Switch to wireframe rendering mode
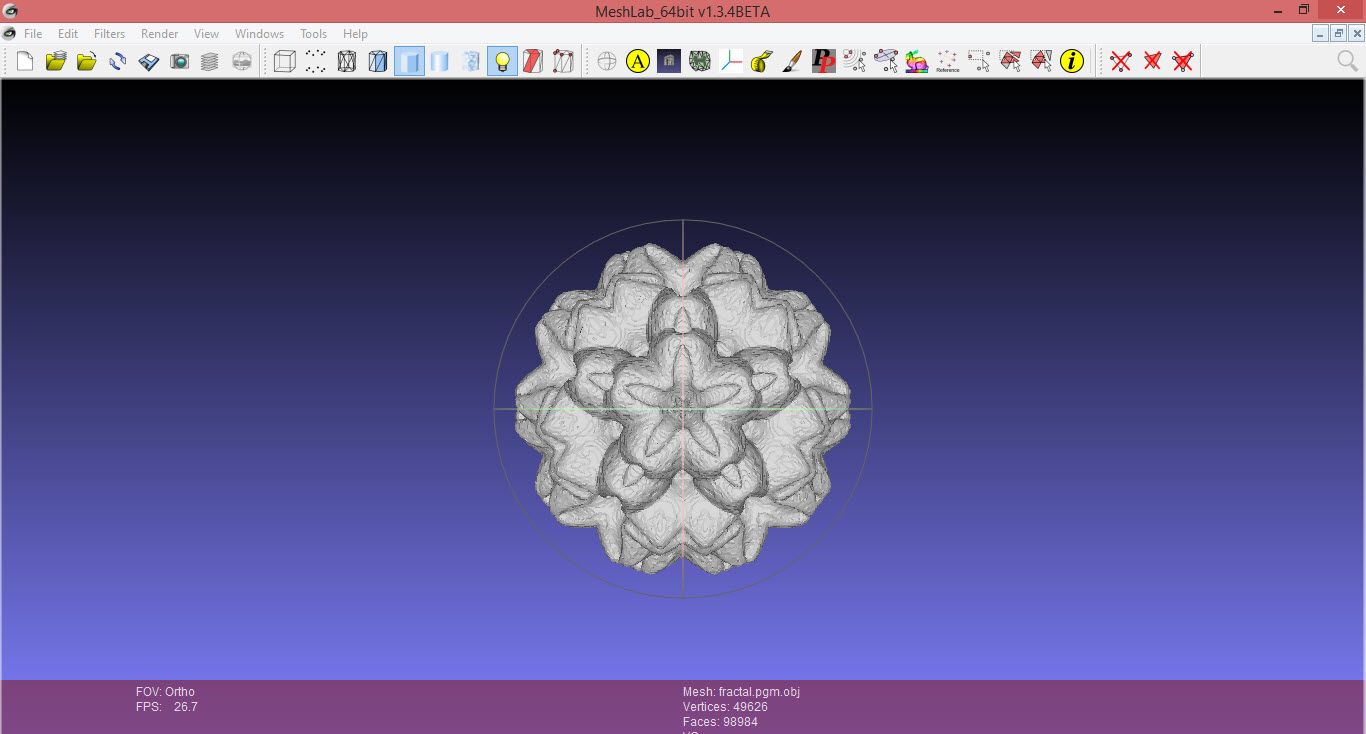1366x734 pixels. pos(345,61)
